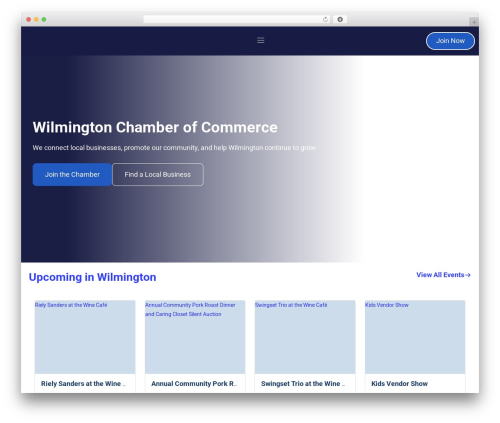The height and width of the screenshot is (423, 500).
Task: Click the browser address bar
Action: coord(237,19)
